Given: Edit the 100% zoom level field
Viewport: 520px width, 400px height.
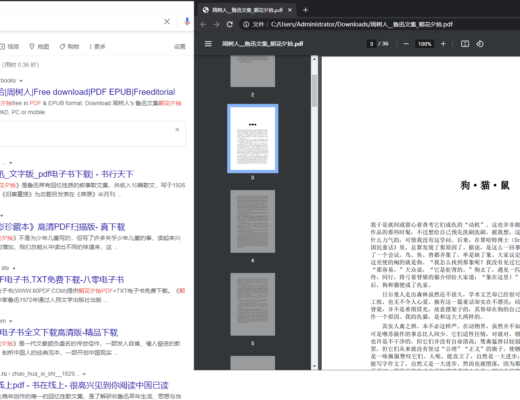Looking at the screenshot, I should click(424, 44).
